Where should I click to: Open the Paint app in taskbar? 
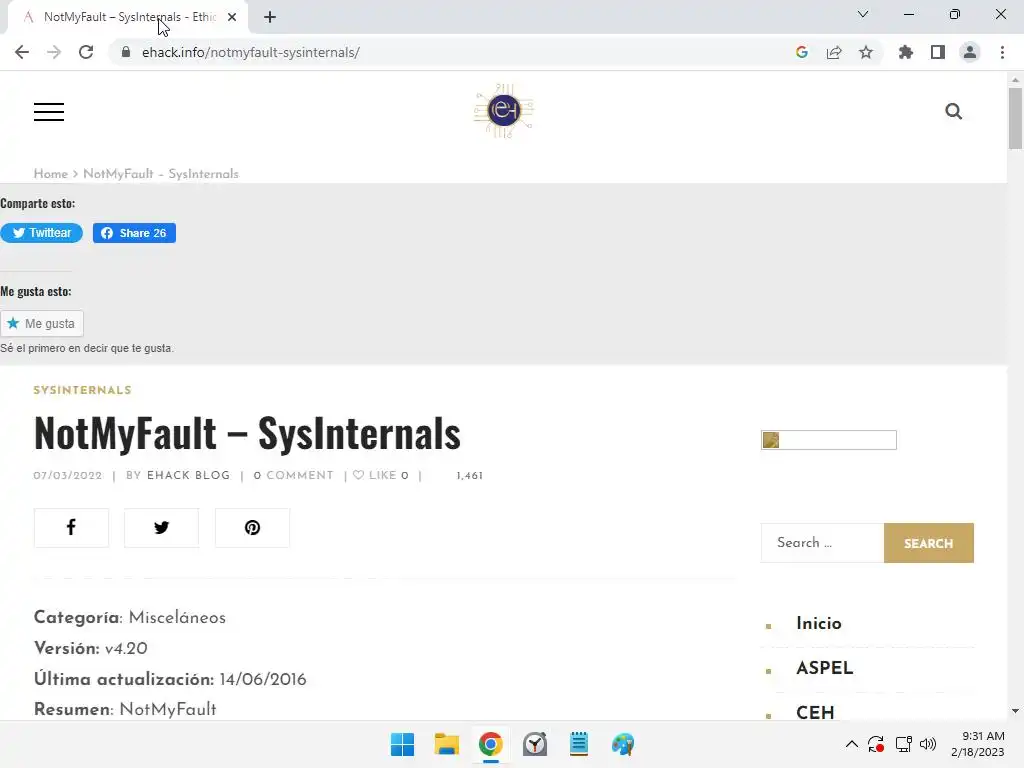click(x=623, y=744)
